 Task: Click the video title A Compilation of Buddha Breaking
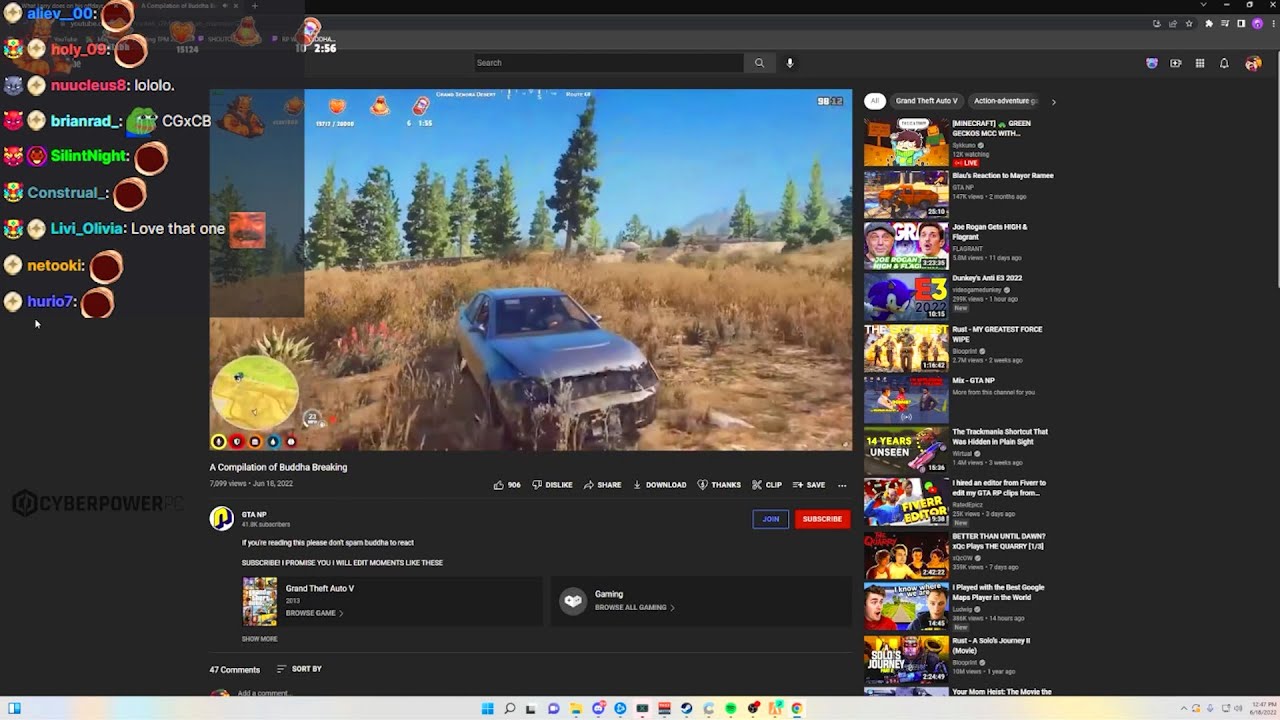click(278, 467)
